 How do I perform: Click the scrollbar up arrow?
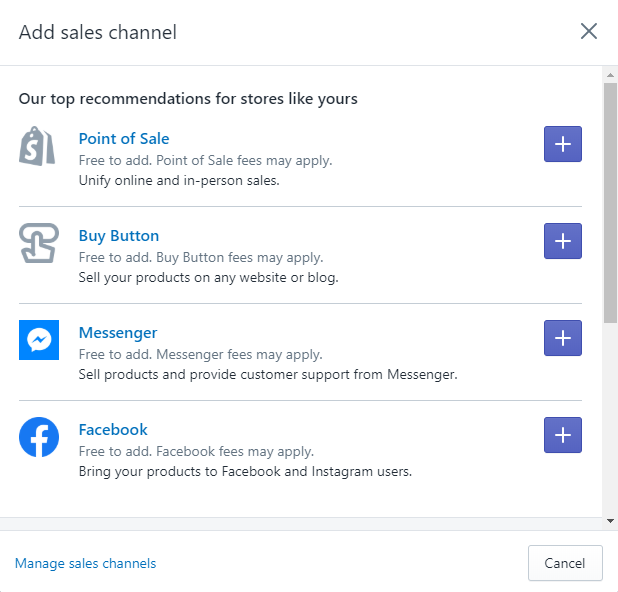[610, 74]
